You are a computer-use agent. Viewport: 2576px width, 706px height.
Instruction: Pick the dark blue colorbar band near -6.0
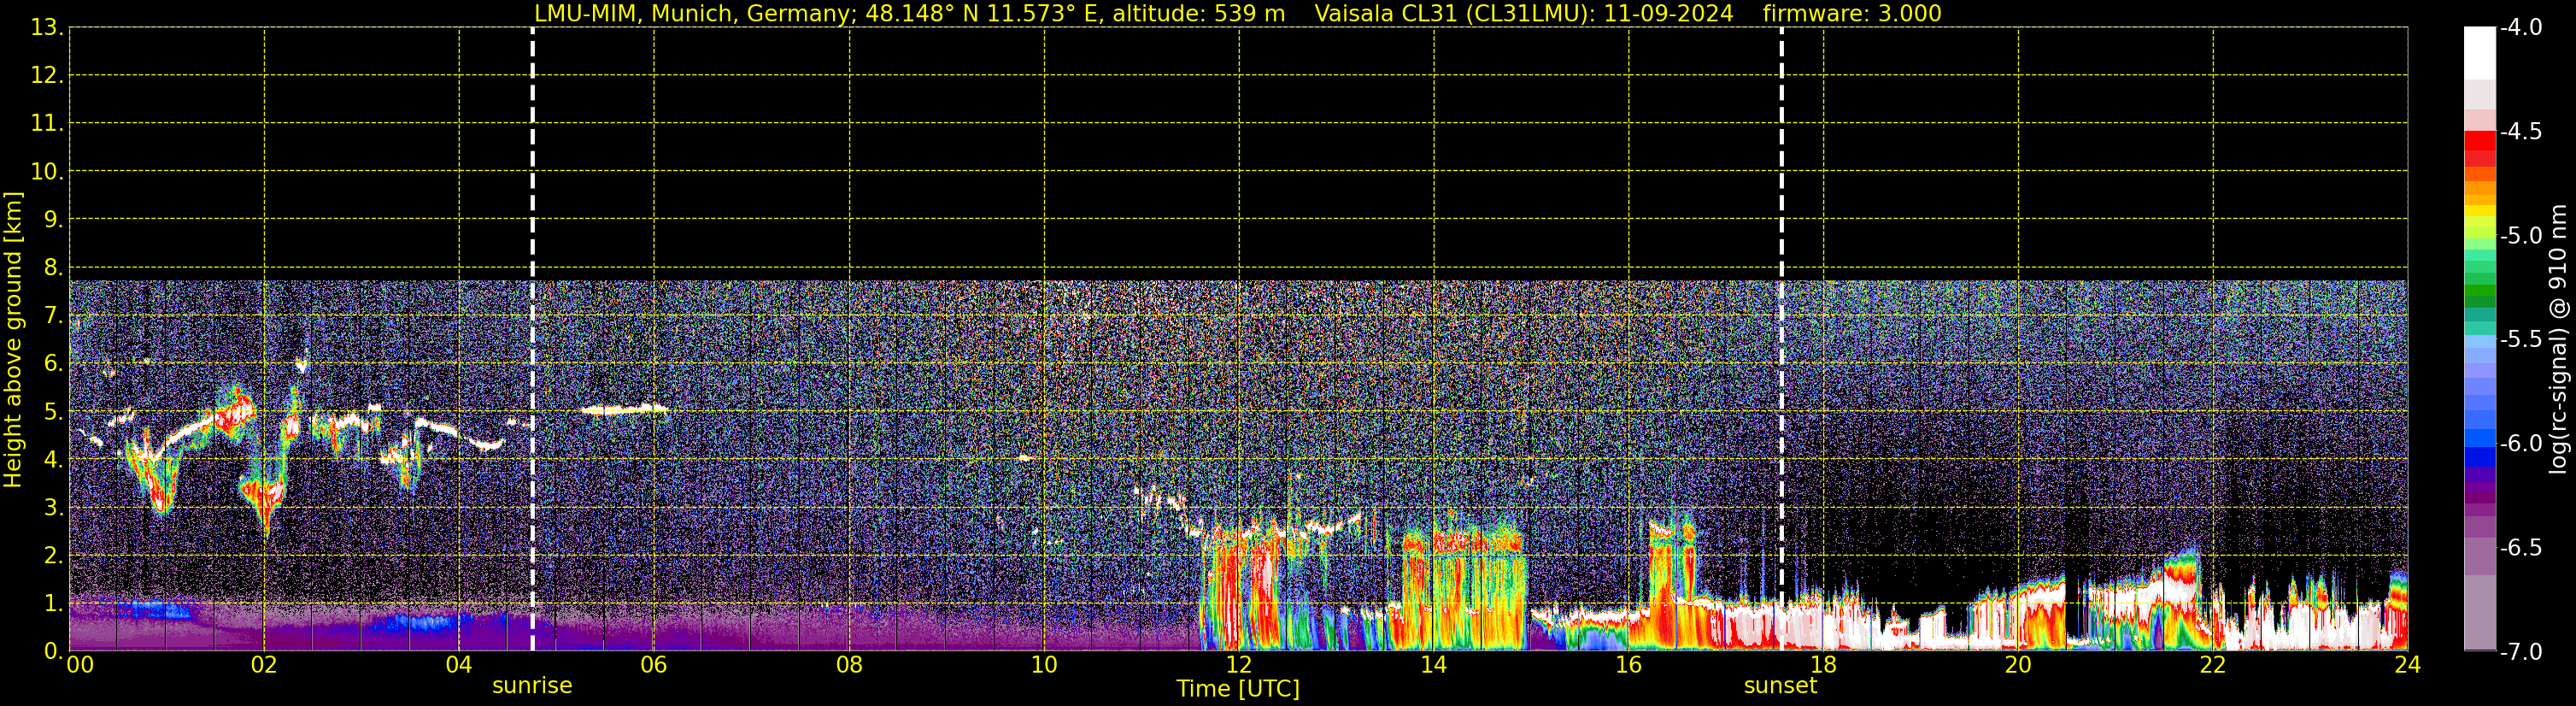click(2479, 456)
